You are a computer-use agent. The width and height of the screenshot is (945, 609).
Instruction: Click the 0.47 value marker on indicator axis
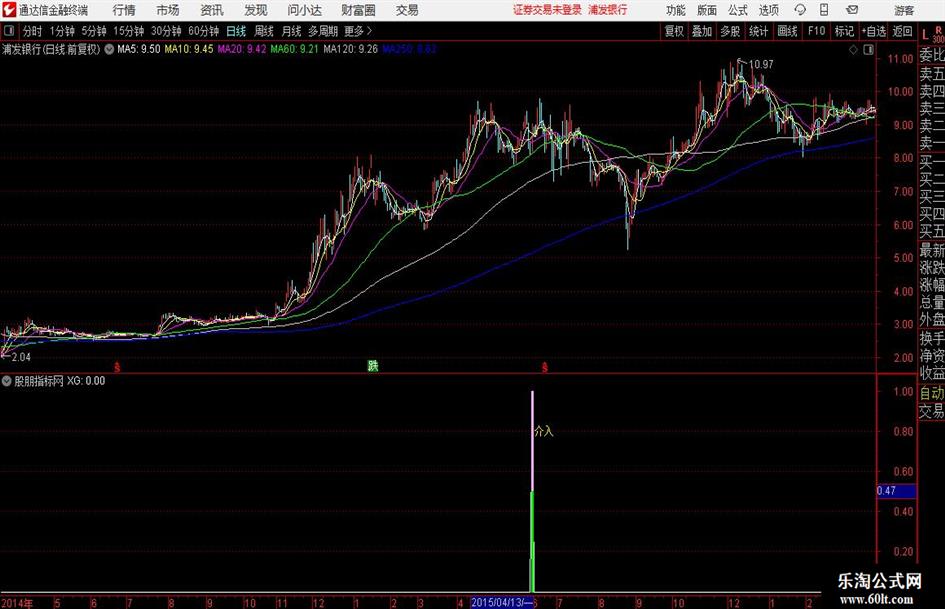[896, 491]
